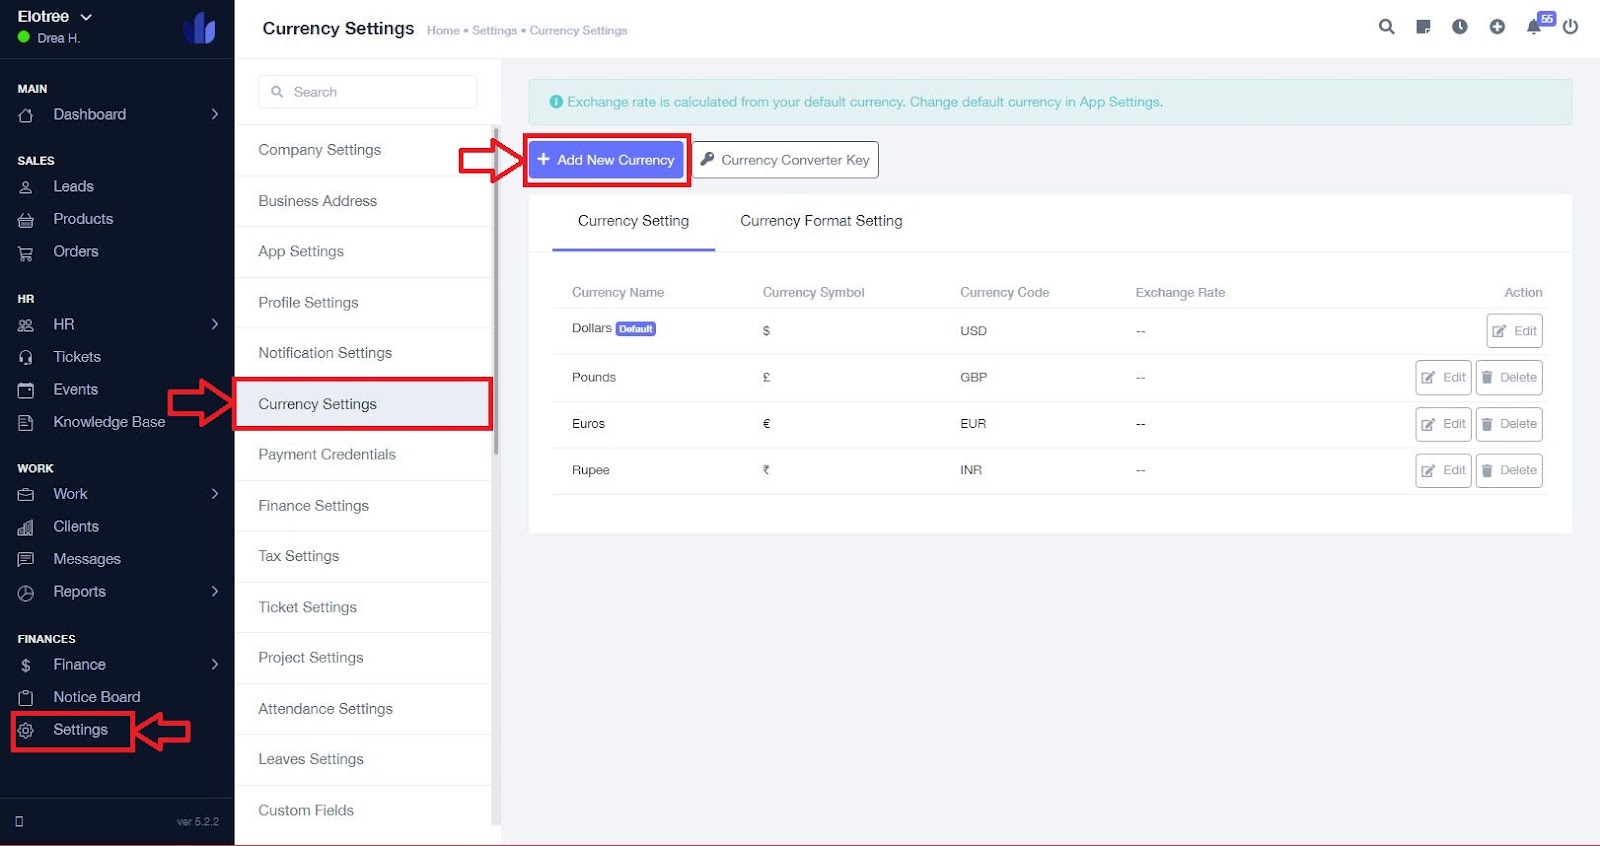Click the settings list scrollbar
The image size is (1600, 846).
coord(496,290)
